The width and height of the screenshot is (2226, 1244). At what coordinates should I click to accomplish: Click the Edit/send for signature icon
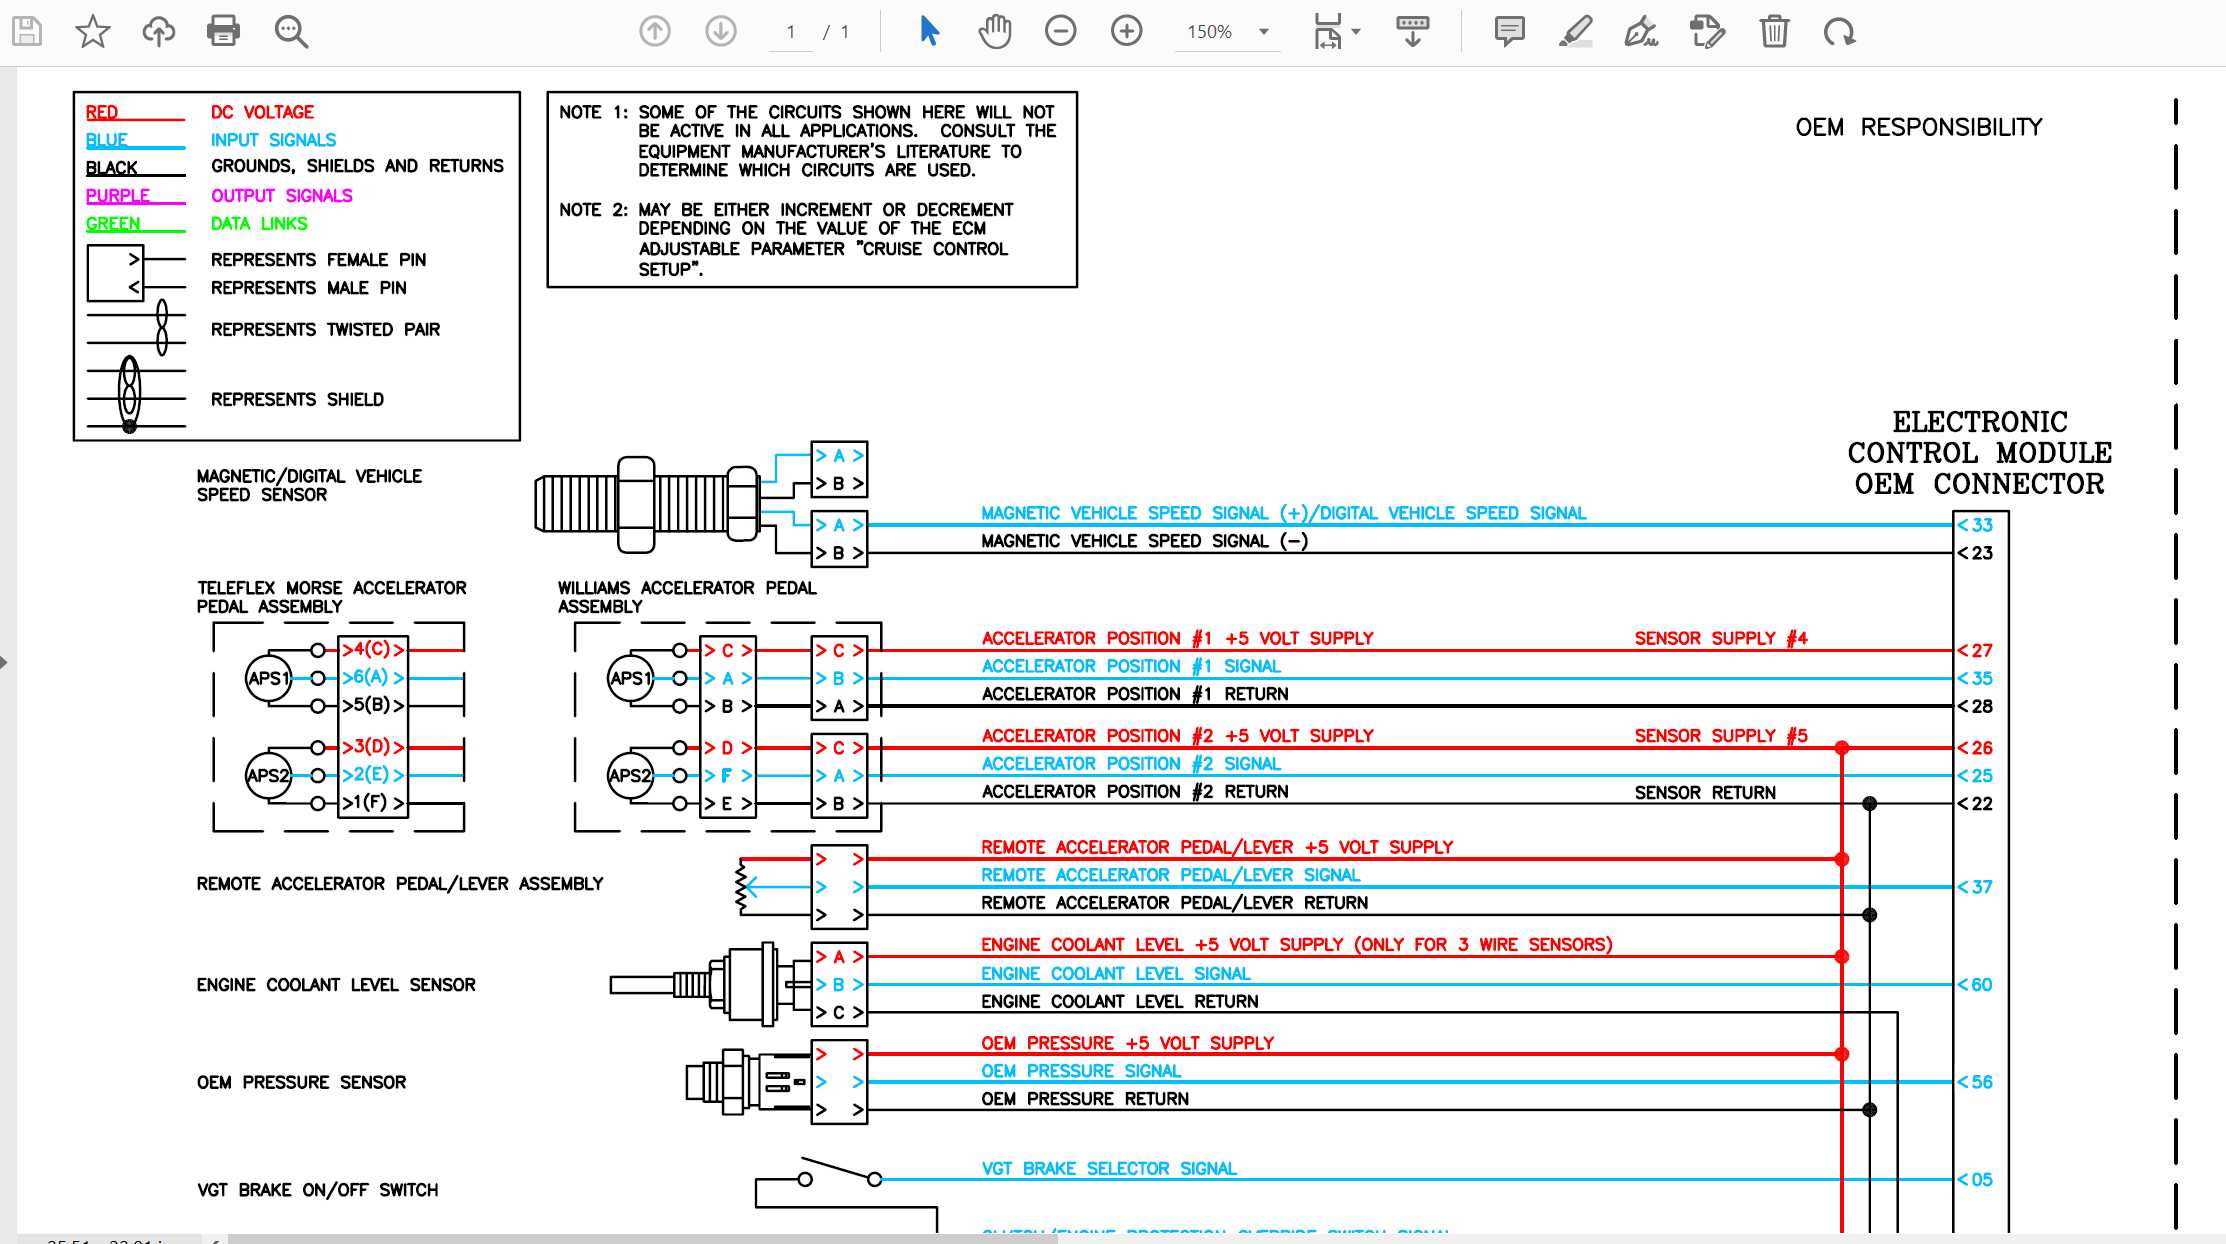(x=1707, y=32)
